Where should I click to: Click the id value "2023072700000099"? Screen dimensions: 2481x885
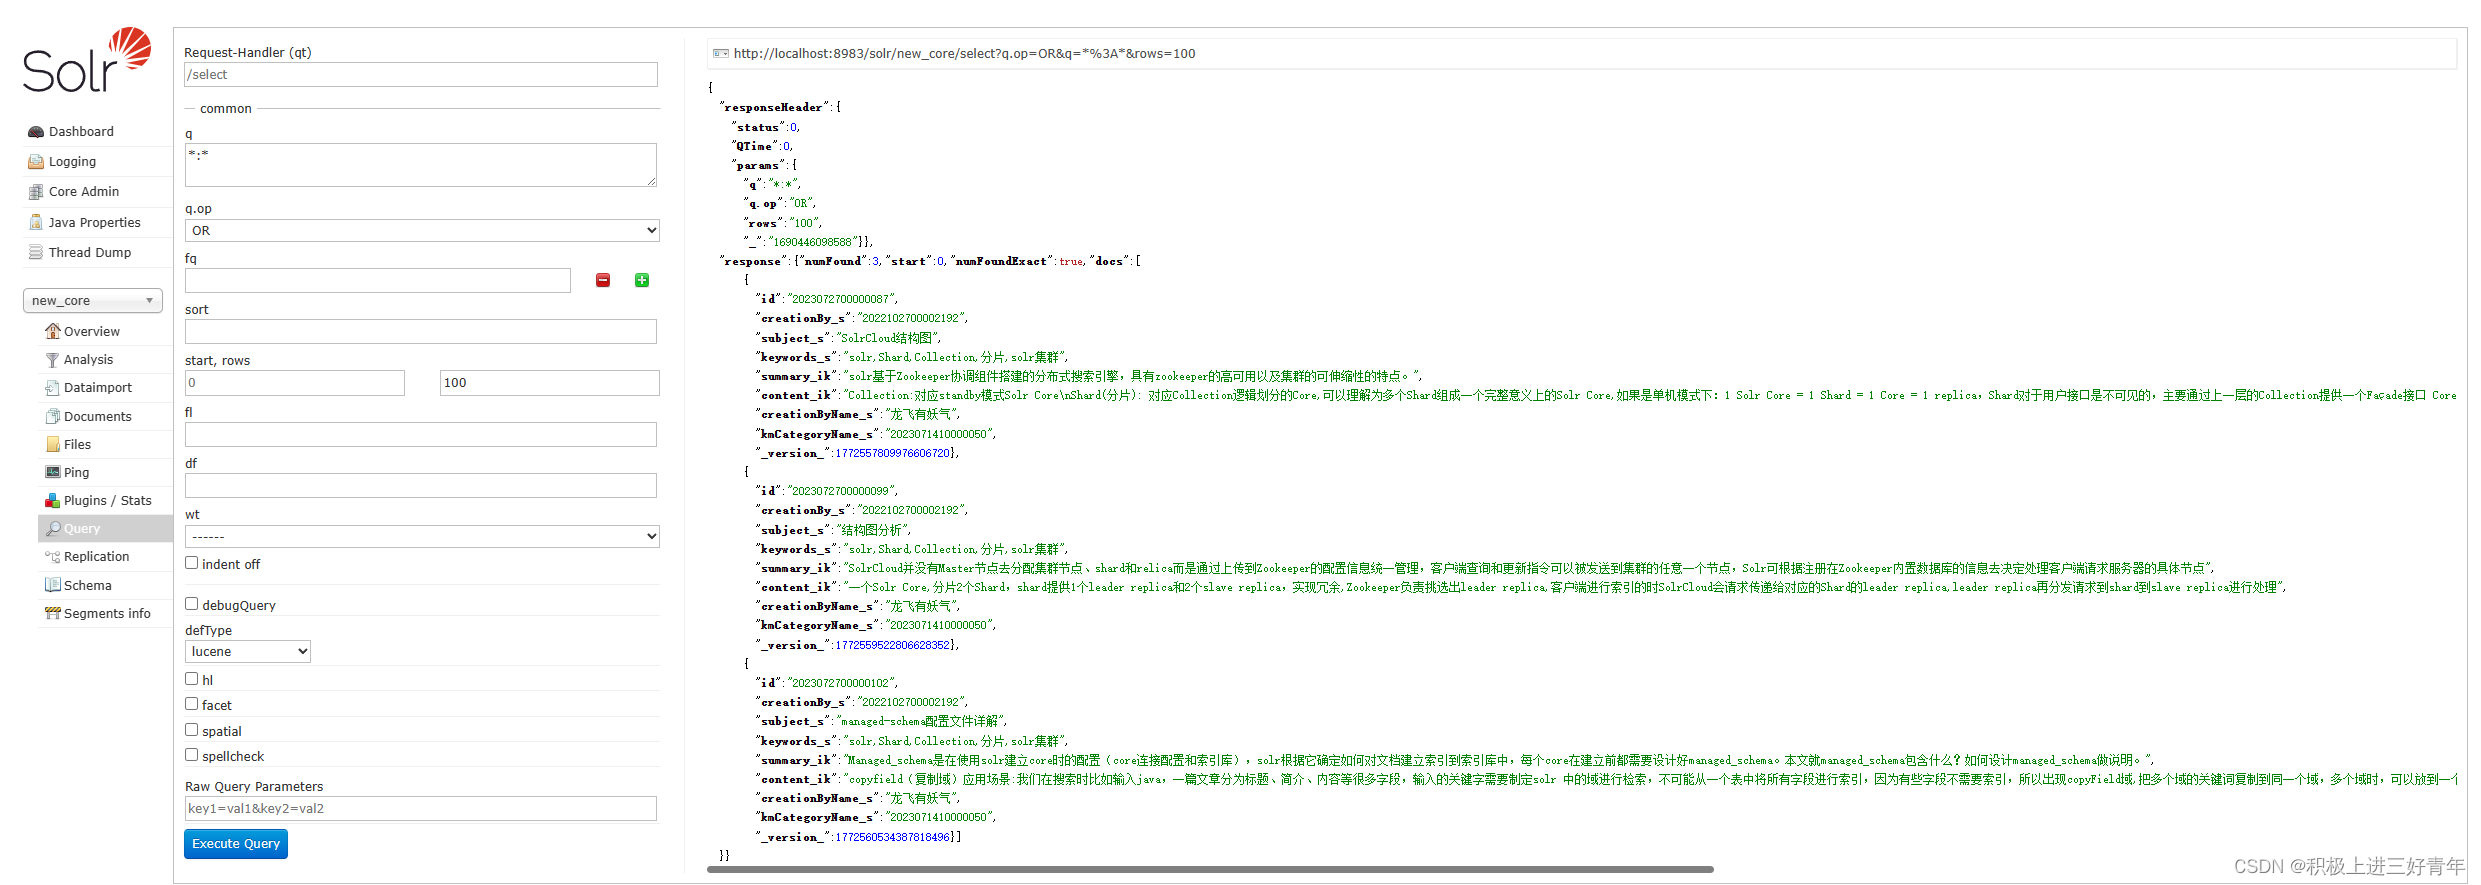click(x=841, y=491)
